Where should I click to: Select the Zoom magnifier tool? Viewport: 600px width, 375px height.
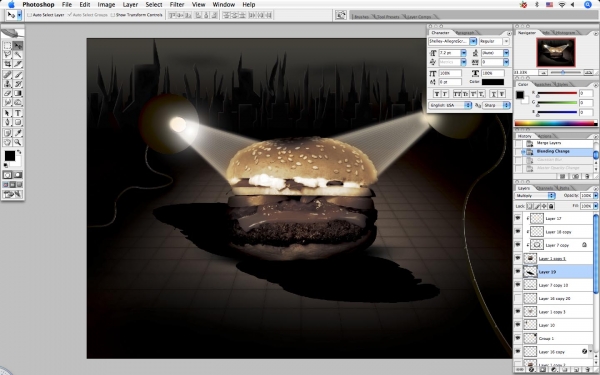pos(18,142)
